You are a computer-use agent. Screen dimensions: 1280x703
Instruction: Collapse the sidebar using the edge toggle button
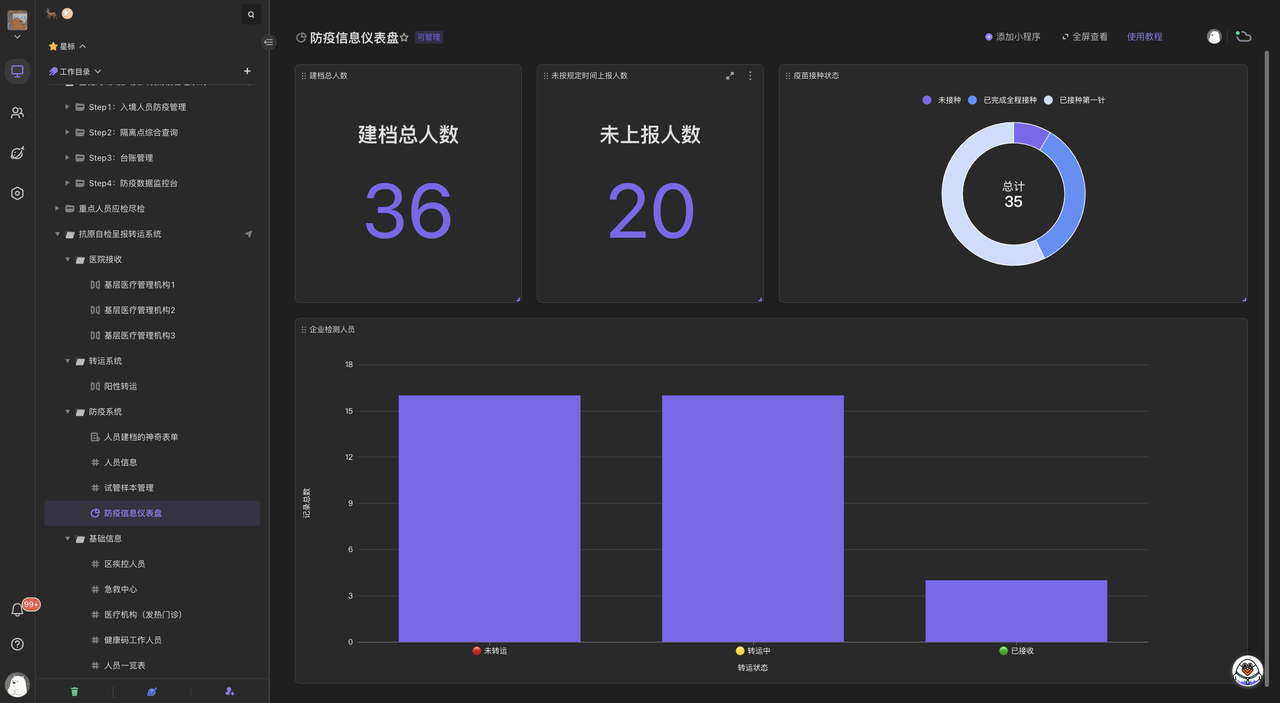click(268, 42)
